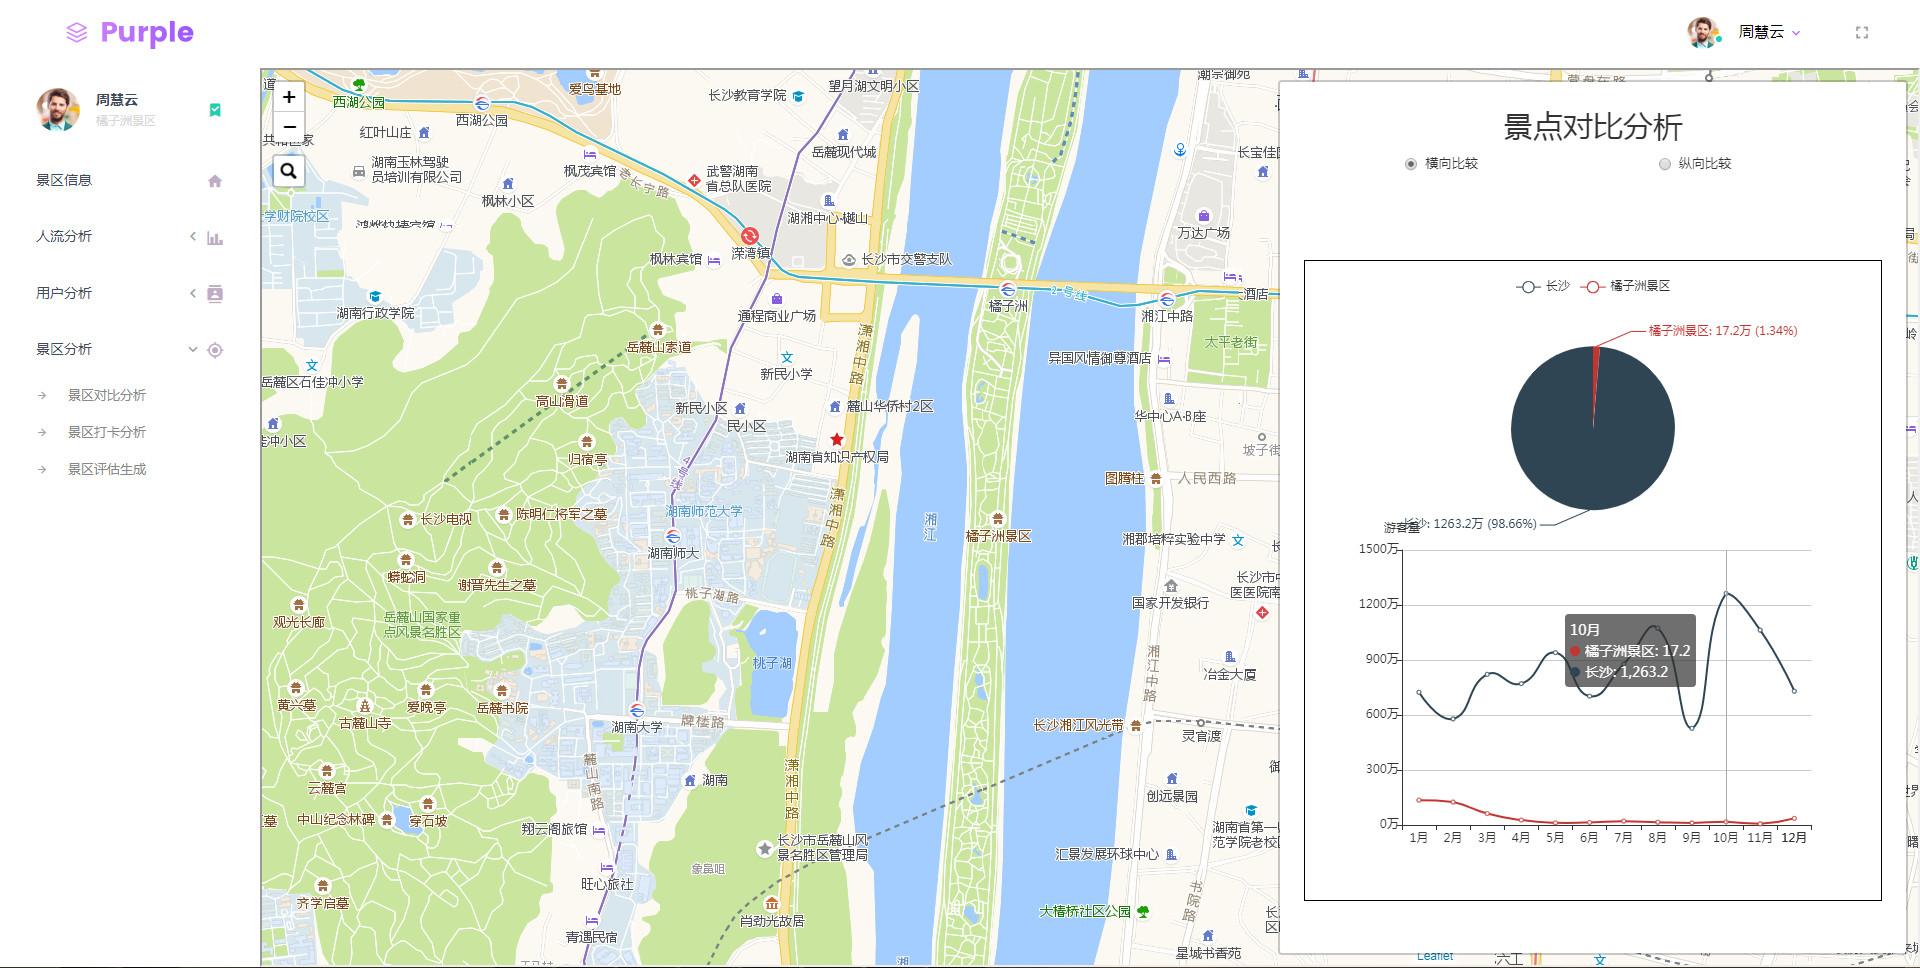
Task: Click the sidebar profile avatar
Action: point(58,109)
